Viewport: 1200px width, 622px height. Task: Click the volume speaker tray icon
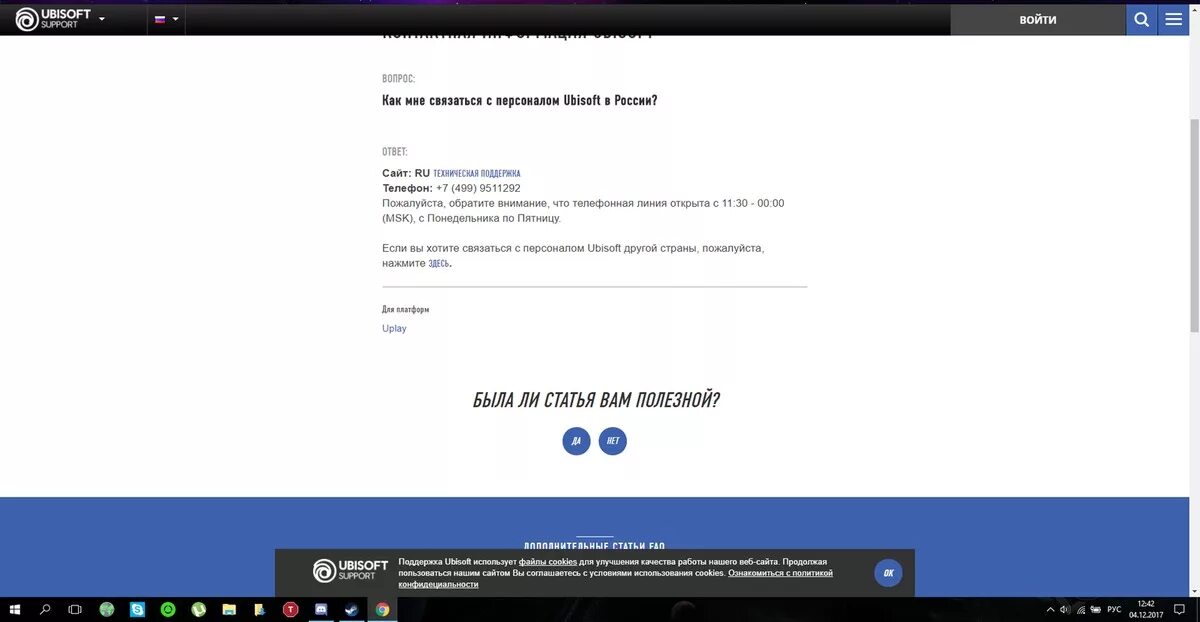pos(1065,609)
